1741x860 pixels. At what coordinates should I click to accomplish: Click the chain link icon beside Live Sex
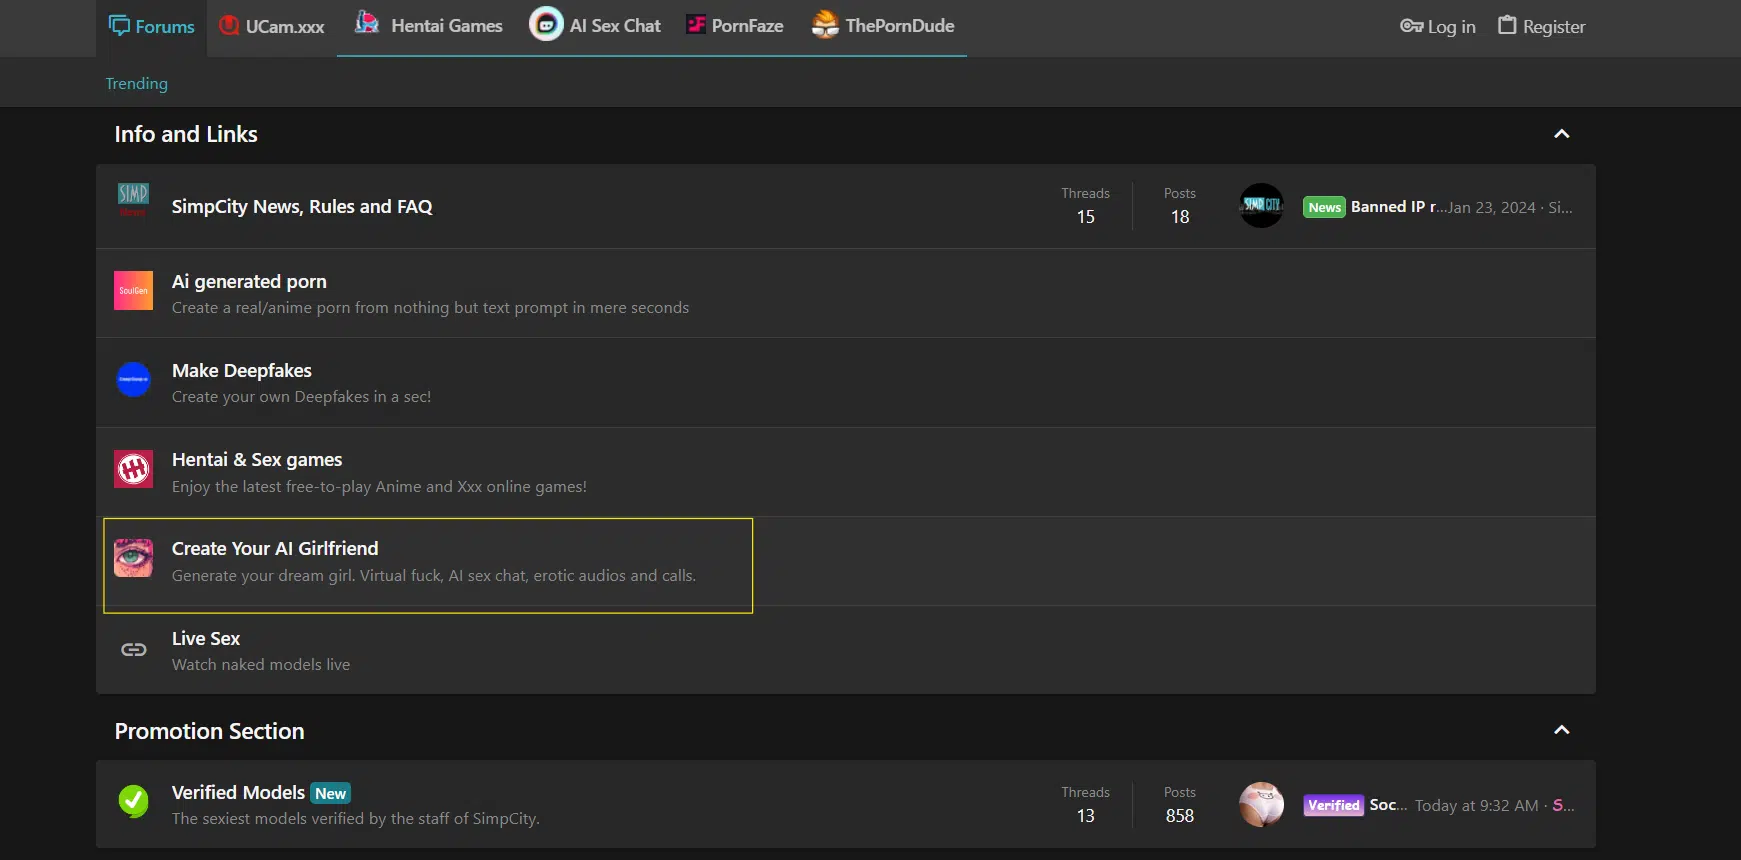133,650
